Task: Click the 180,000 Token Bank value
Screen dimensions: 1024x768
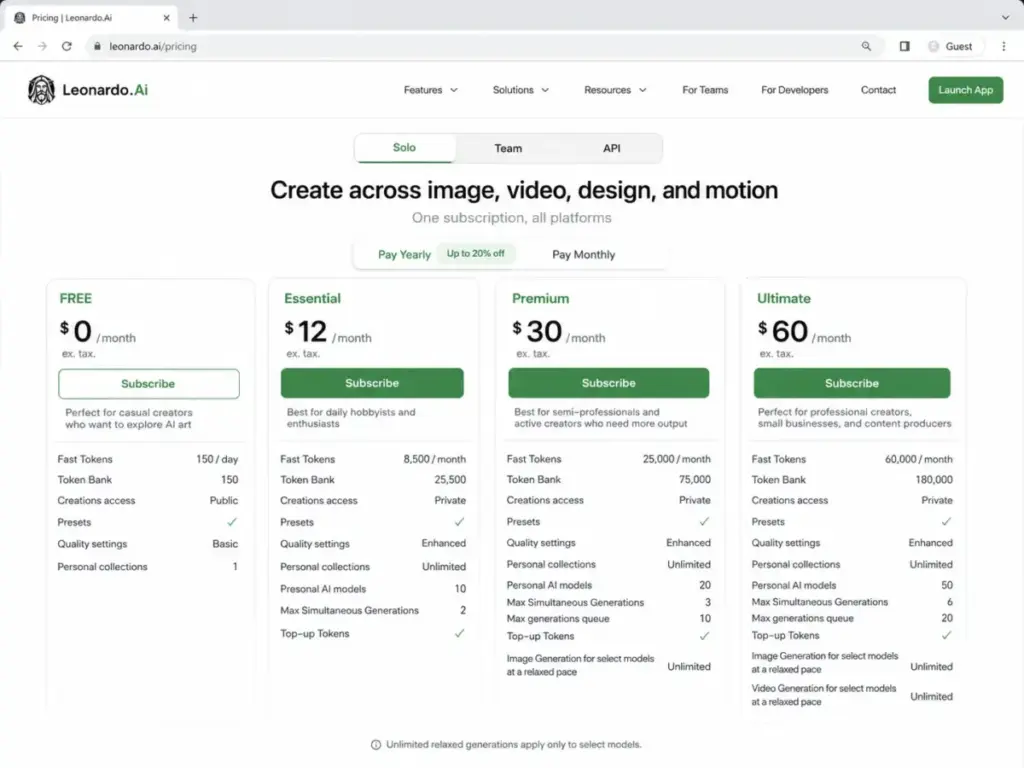Action: coord(934,479)
